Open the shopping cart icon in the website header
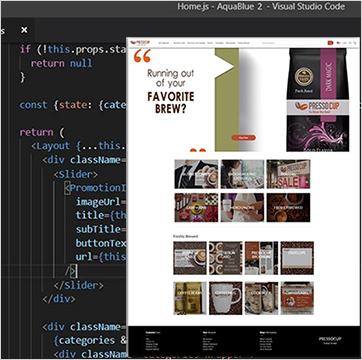This screenshot has height=360, width=362. [355, 43]
